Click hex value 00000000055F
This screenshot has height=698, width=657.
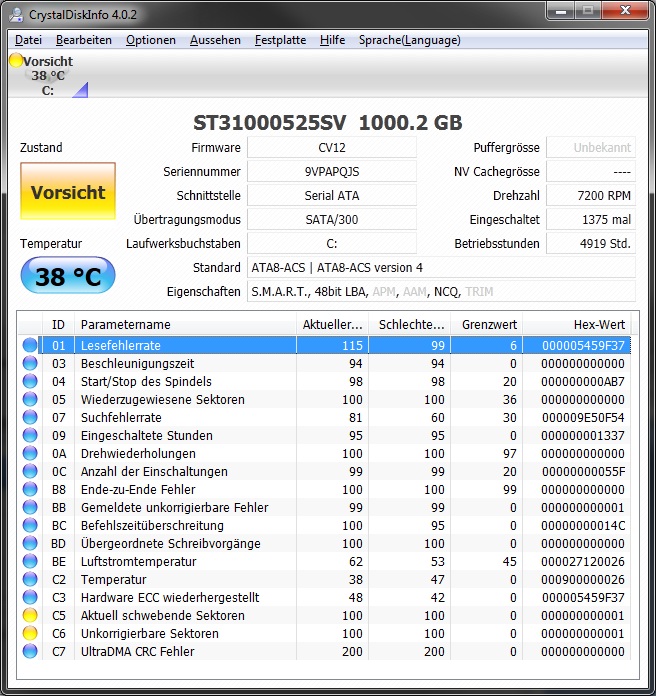tap(583, 471)
